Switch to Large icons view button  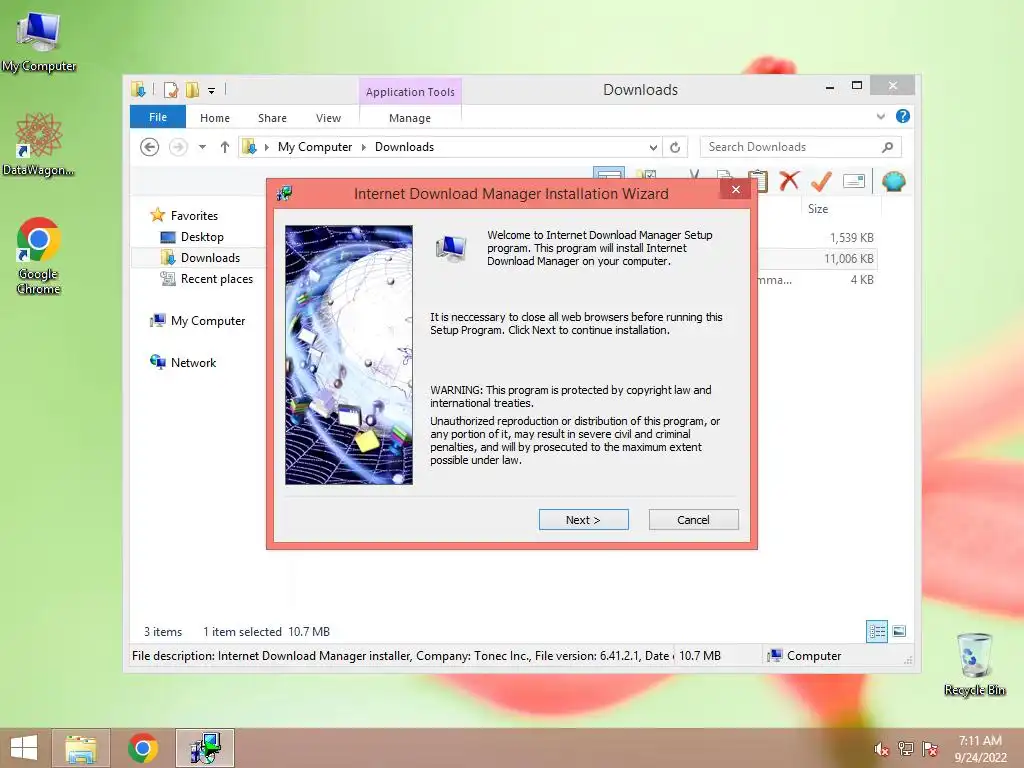(899, 631)
